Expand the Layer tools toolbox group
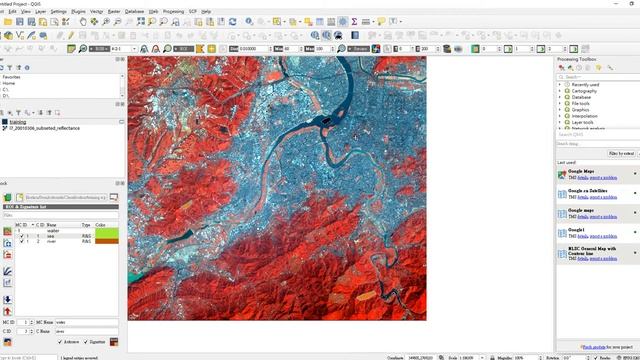The width and height of the screenshot is (640, 360). tap(560, 122)
